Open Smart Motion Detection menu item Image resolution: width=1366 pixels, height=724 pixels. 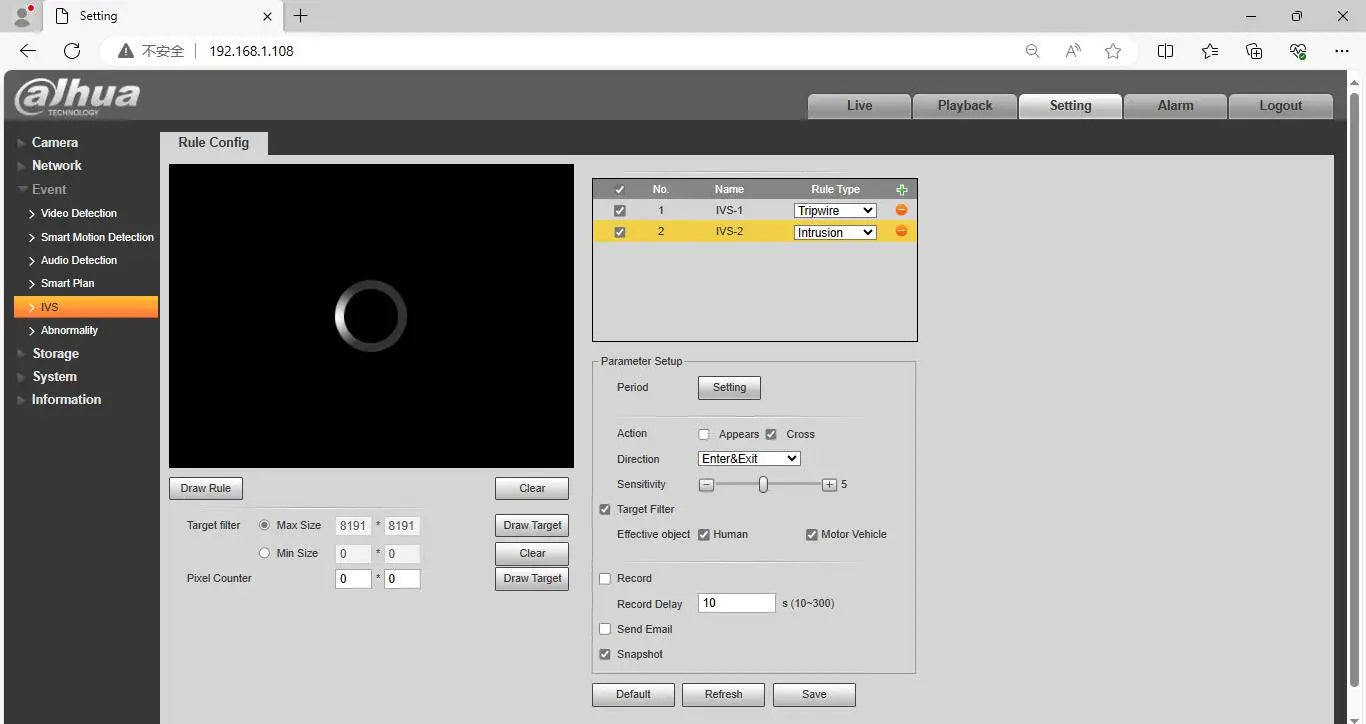97,237
